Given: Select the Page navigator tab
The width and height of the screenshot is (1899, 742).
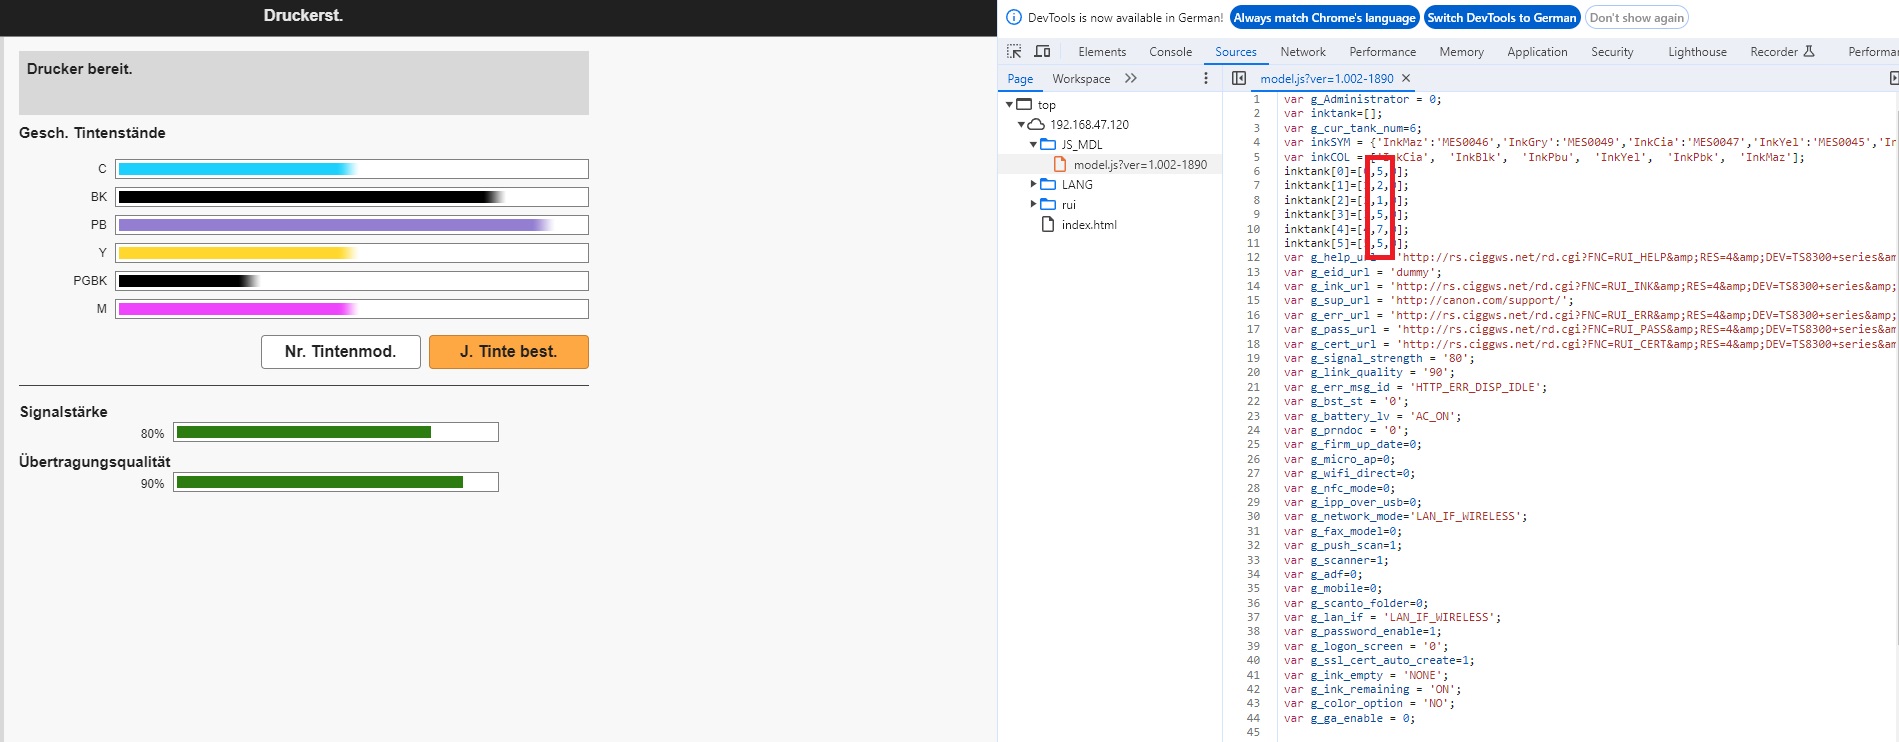Looking at the screenshot, I should click(x=1020, y=78).
